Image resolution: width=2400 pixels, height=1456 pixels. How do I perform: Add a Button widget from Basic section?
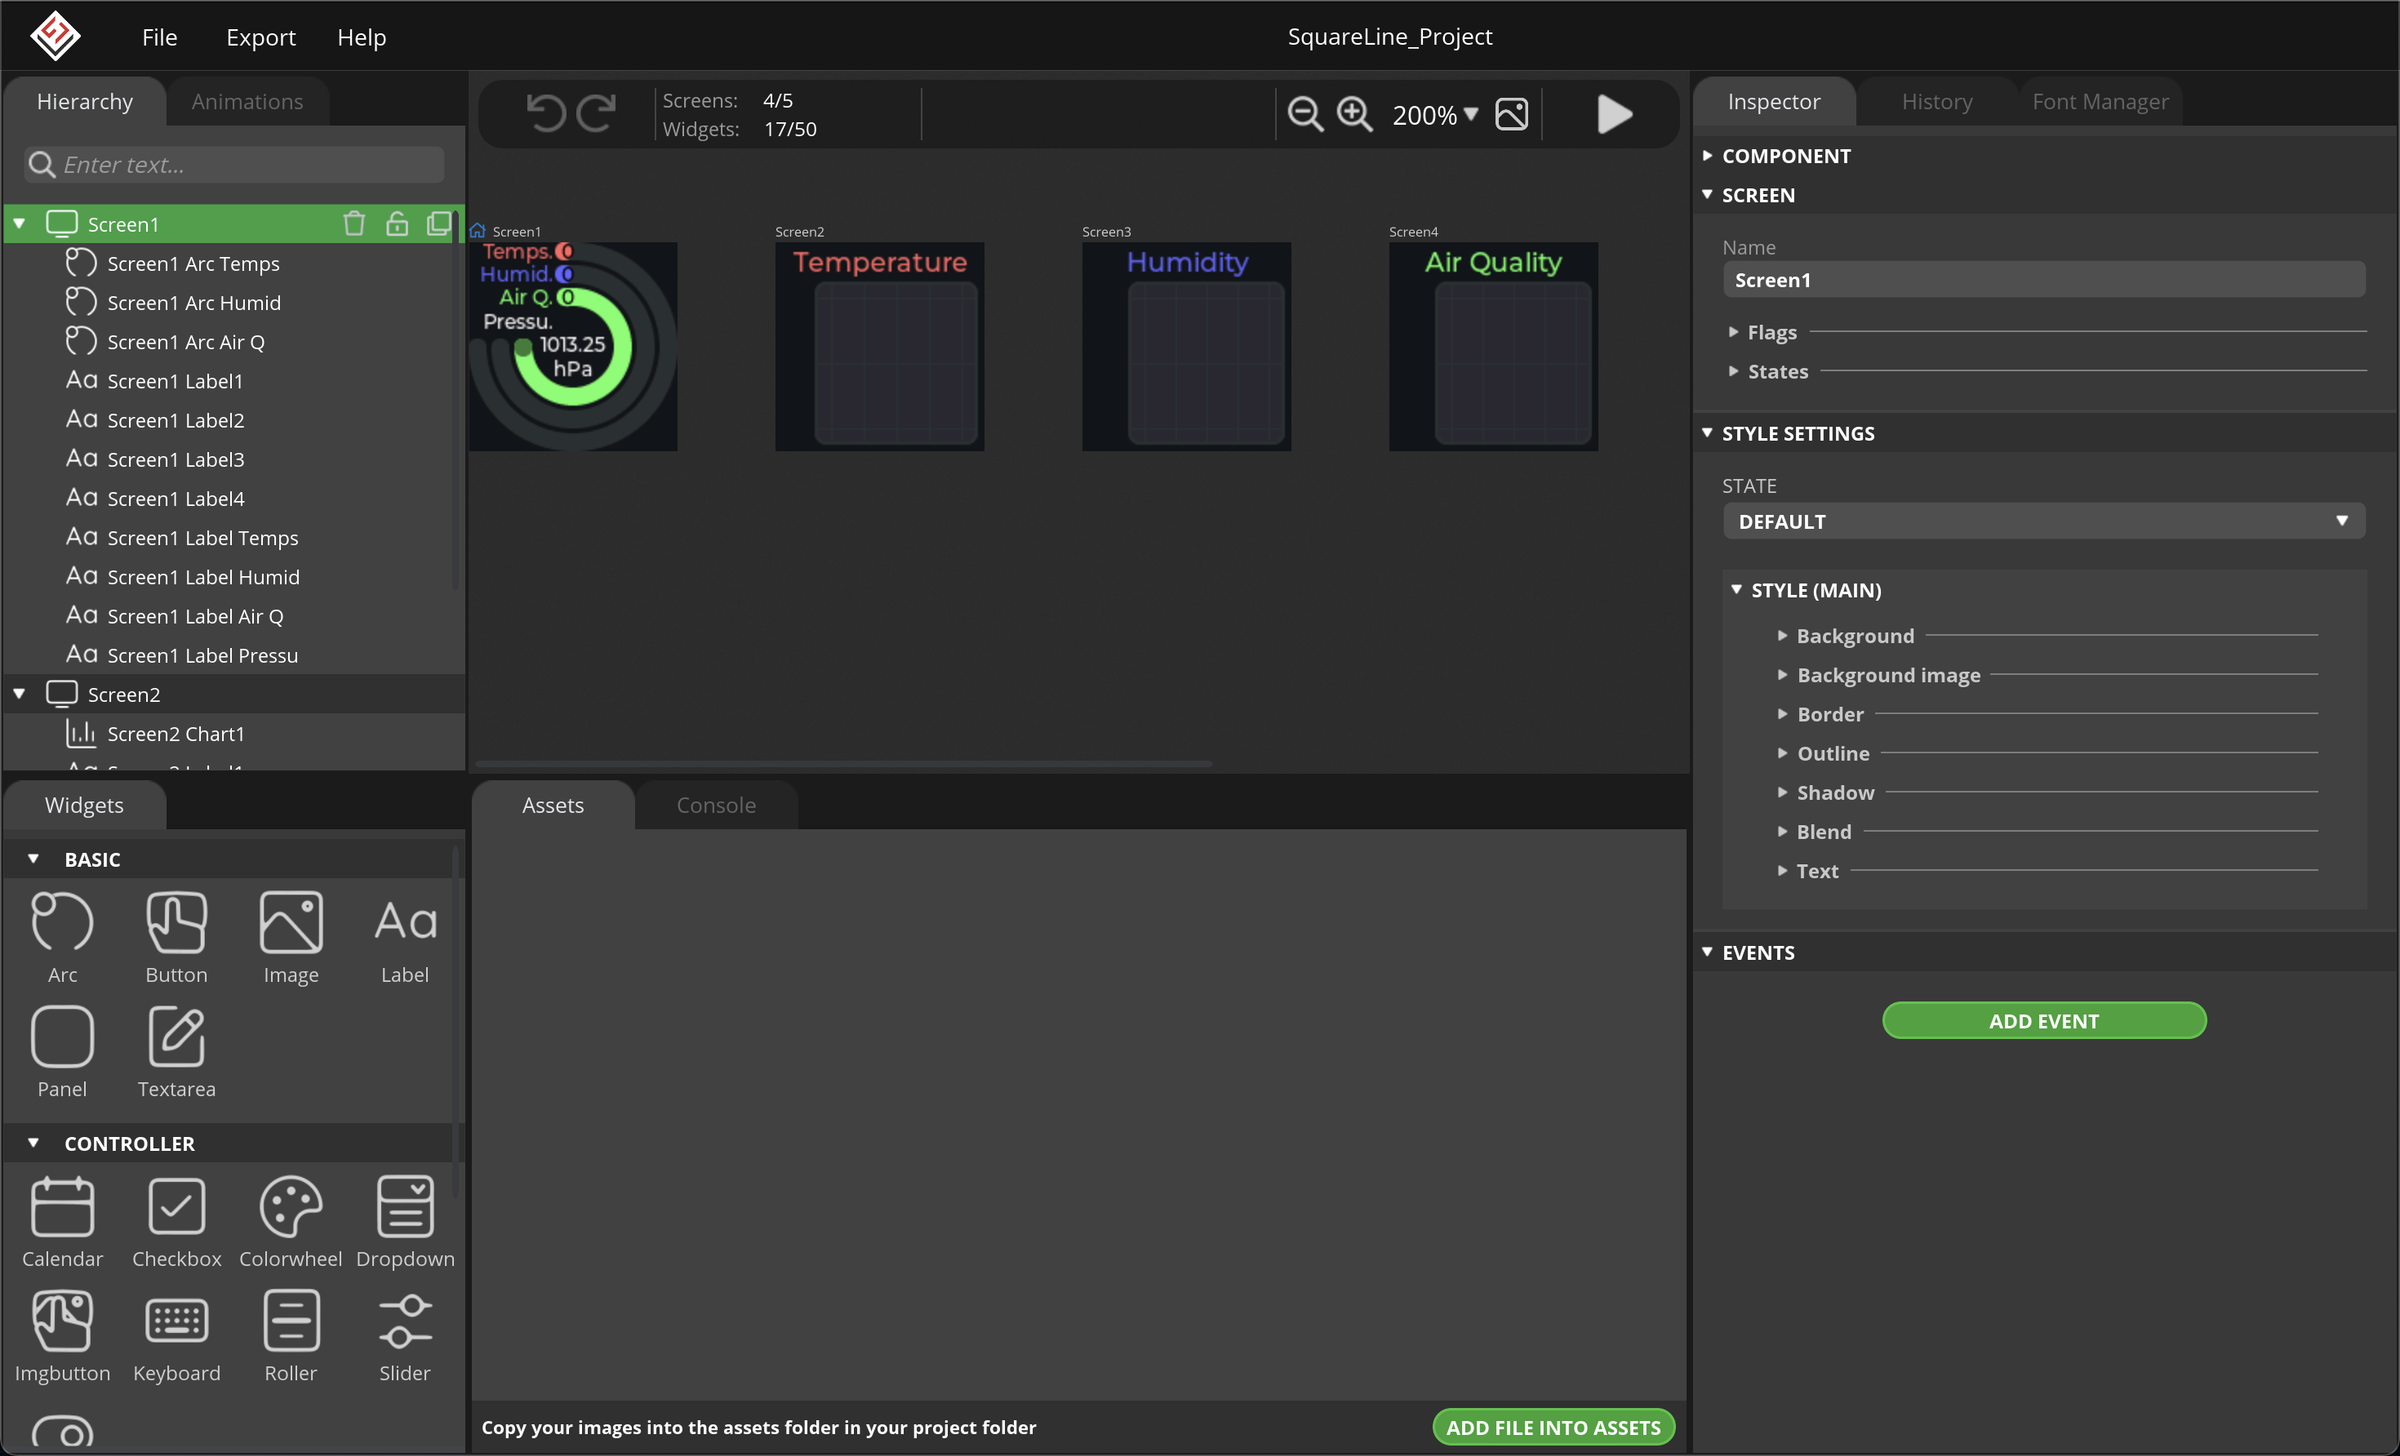[x=176, y=935]
